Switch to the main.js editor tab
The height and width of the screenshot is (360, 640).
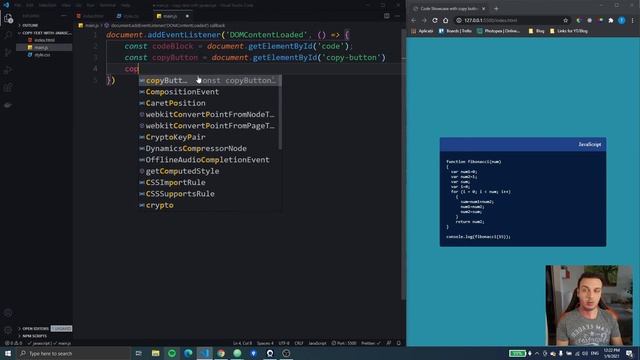tap(170, 16)
